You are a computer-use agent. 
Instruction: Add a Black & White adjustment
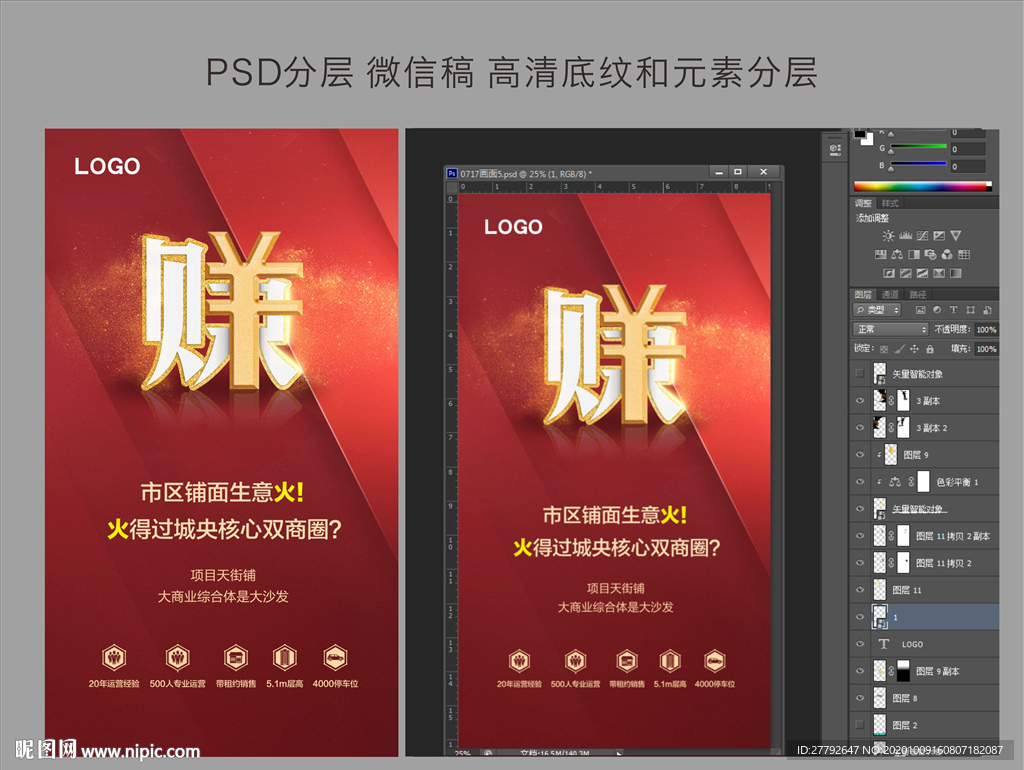click(x=914, y=255)
